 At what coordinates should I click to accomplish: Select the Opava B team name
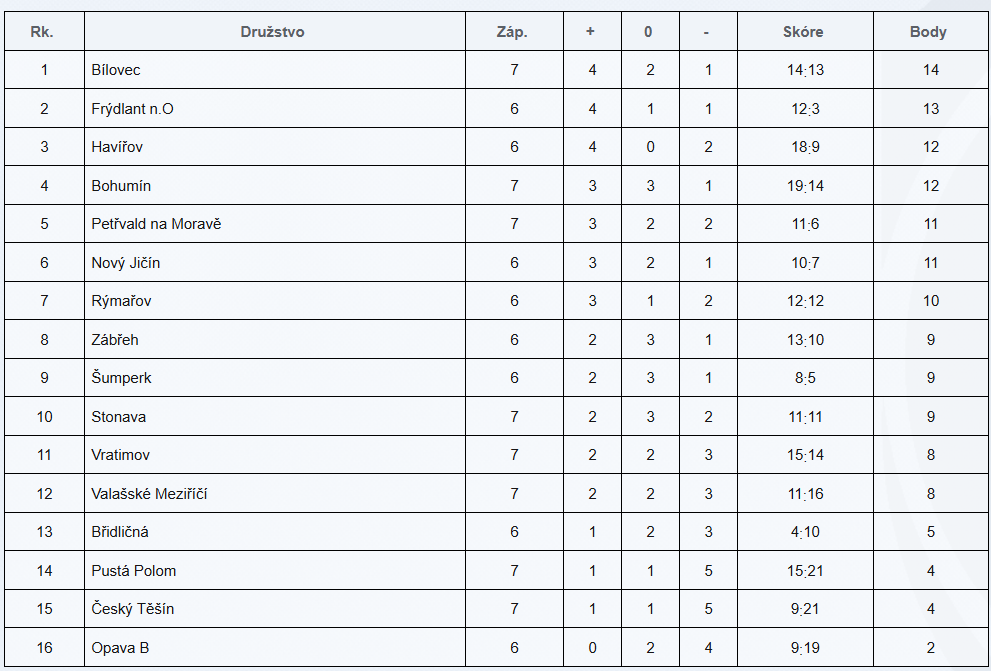click(x=120, y=648)
